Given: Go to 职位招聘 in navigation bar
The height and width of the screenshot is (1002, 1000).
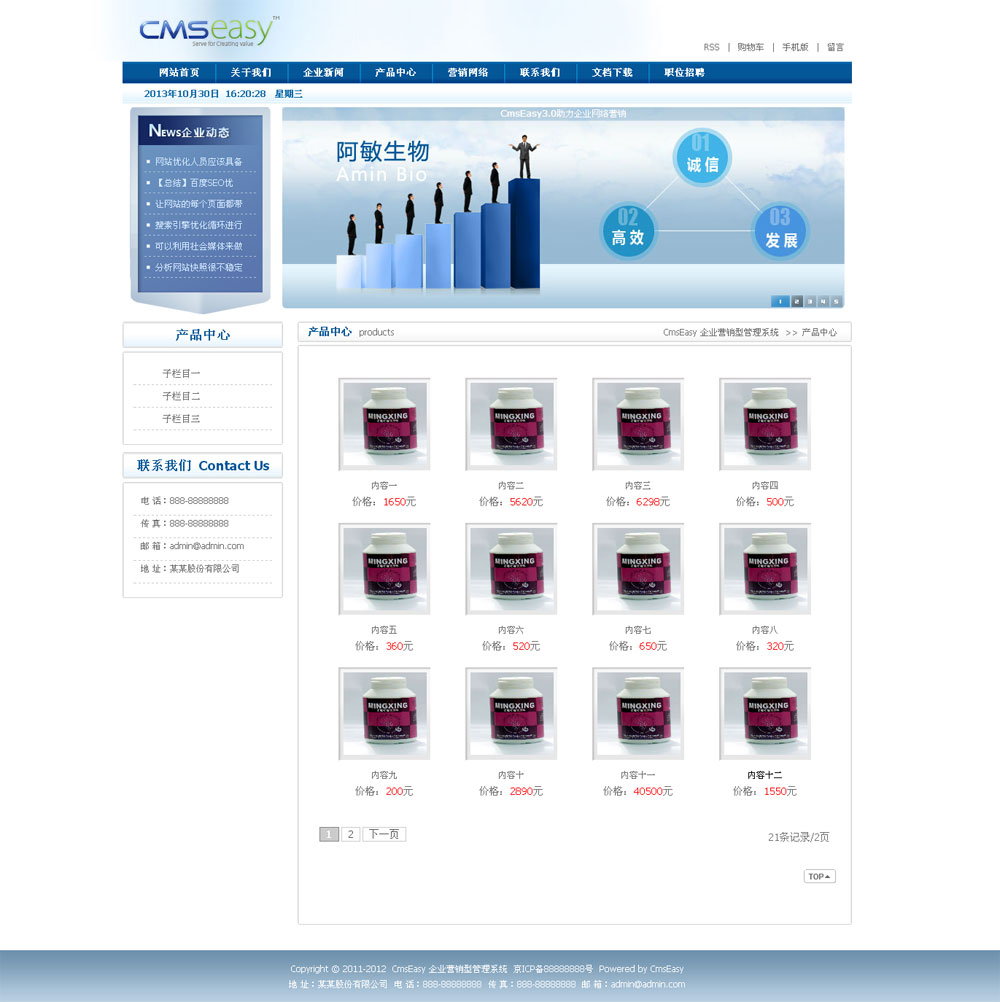Looking at the screenshot, I should click(x=683, y=73).
